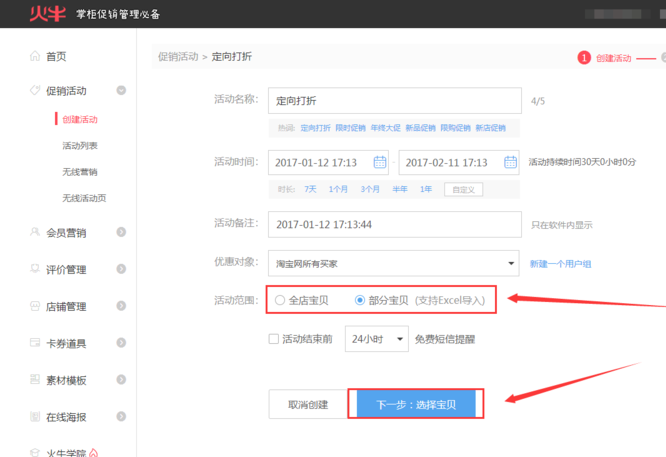Image resolution: width=666 pixels, height=457 pixels.
Task: Click the poster icon beside 在线海报
Action: tap(35, 416)
